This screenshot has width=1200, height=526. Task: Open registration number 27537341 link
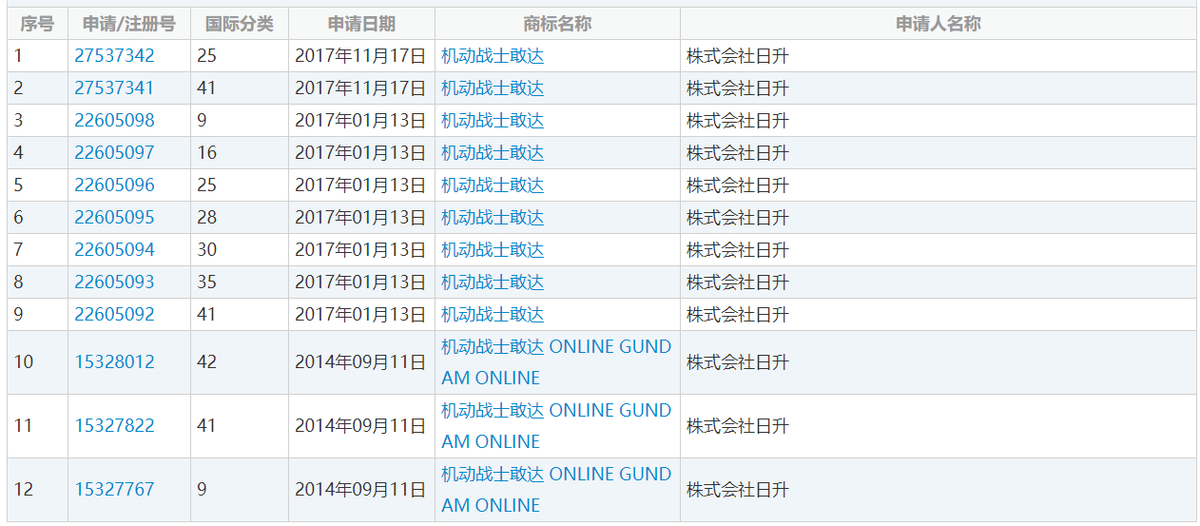[x=114, y=88]
